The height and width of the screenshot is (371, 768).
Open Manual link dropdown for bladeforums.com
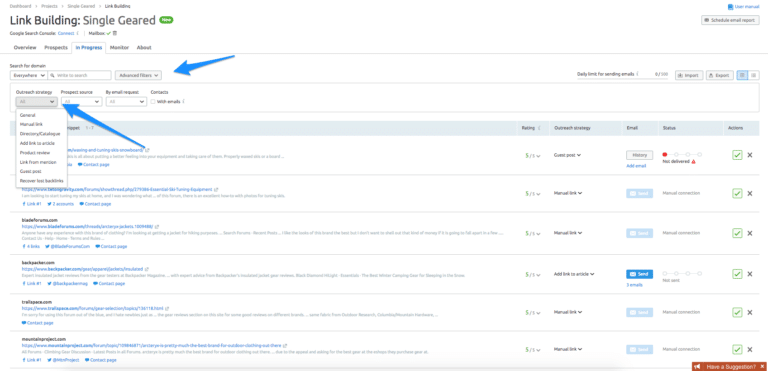[568, 233]
